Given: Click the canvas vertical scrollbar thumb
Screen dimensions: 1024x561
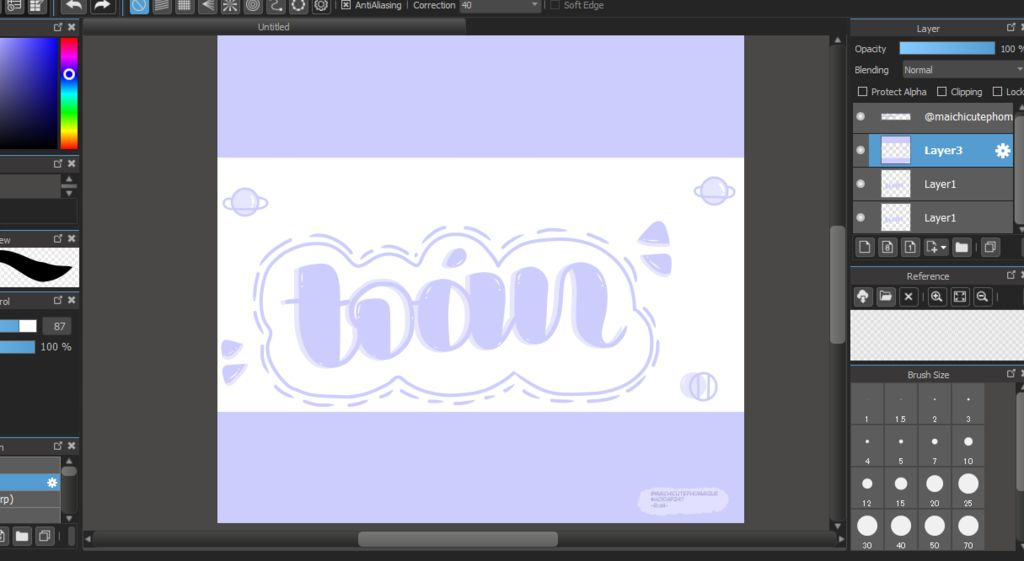Looking at the screenshot, I should pos(838,284).
